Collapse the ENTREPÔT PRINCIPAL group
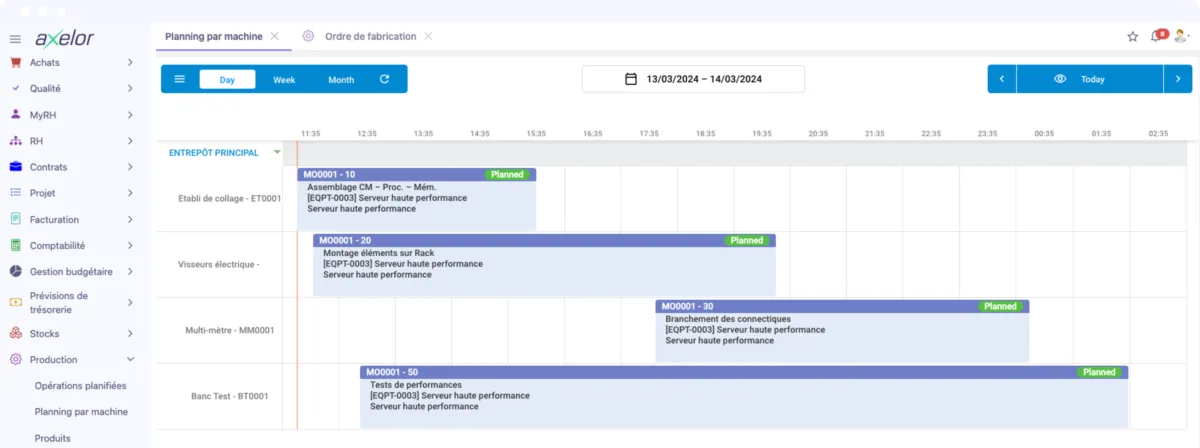Image resolution: width=1200 pixels, height=448 pixels. [x=278, y=153]
